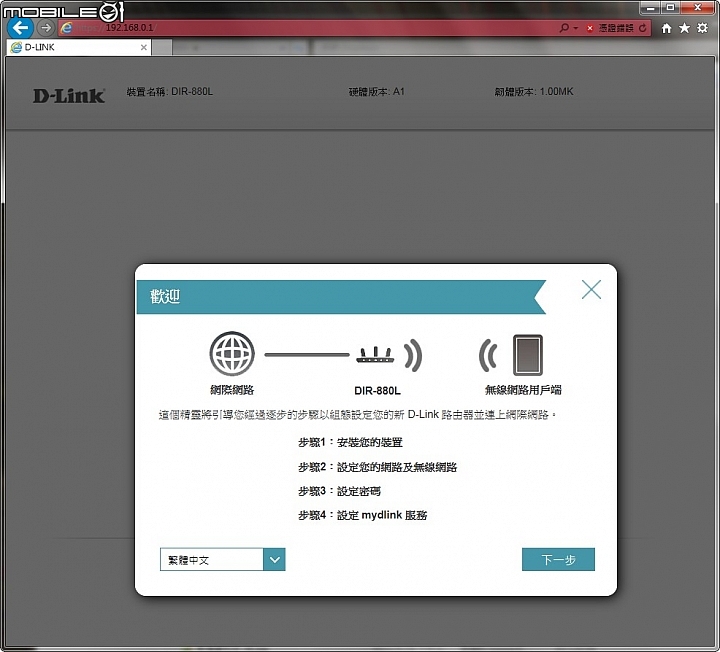Viewport: 720px width, 652px height.
Task: Click step 1 install your device text
Action: point(350,443)
